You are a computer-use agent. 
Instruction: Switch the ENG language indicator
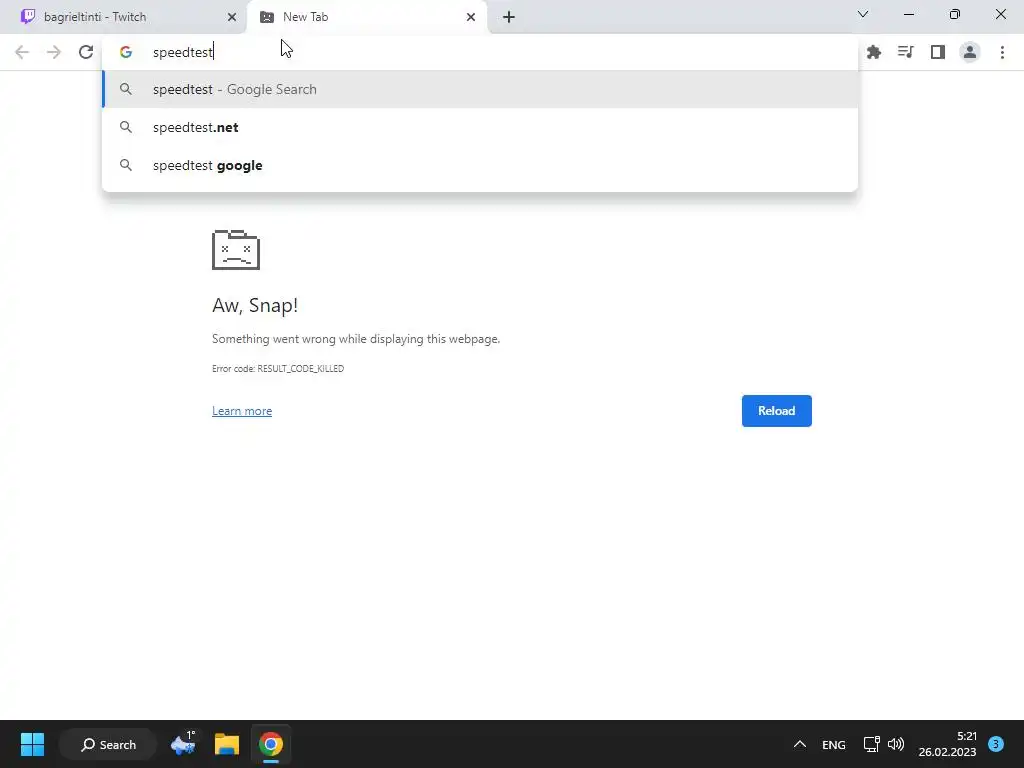(833, 744)
